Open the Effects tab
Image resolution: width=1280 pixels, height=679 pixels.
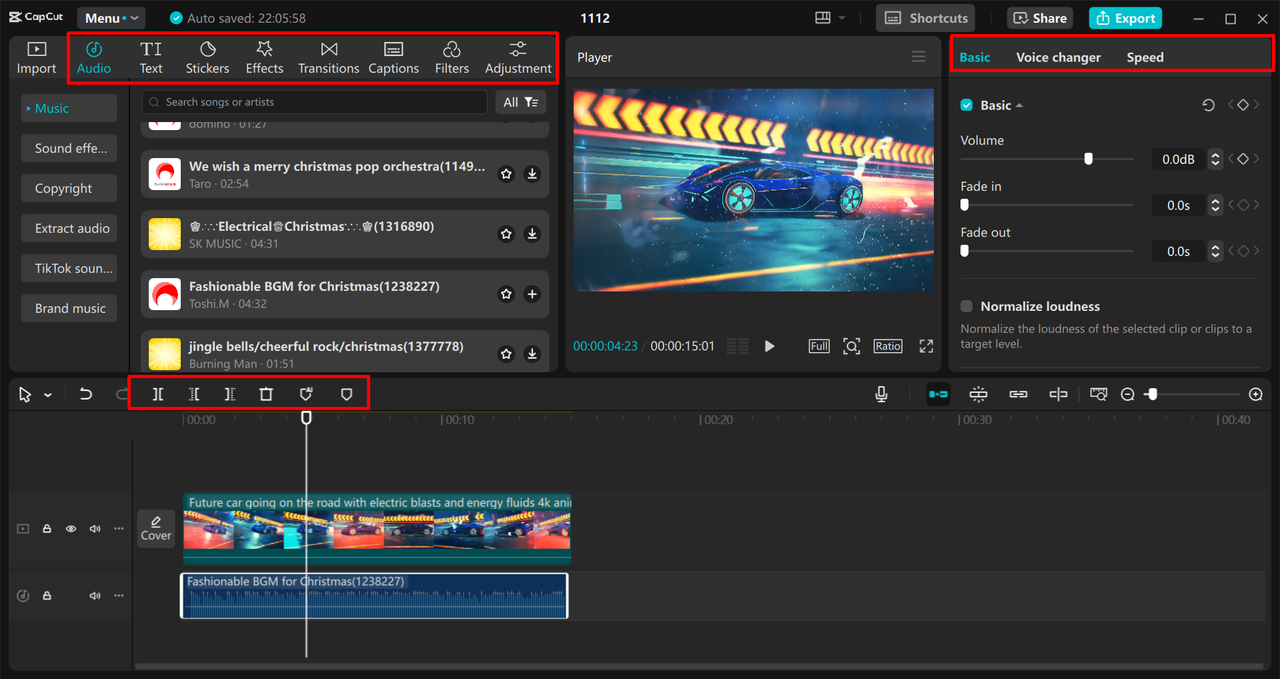click(264, 58)
